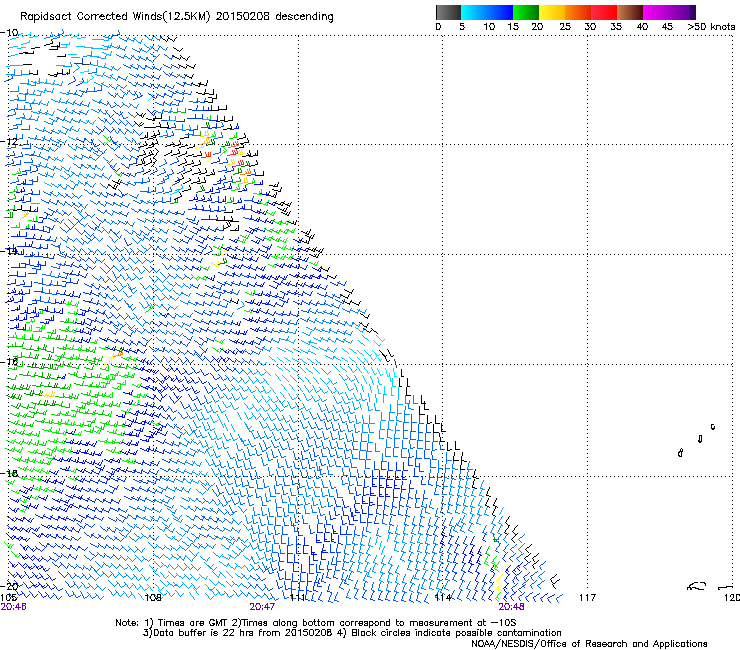Click the note line 'Times are GMT'
This screenshot has height=650, width=740.
pyautogui.click(x=316, y=623)
